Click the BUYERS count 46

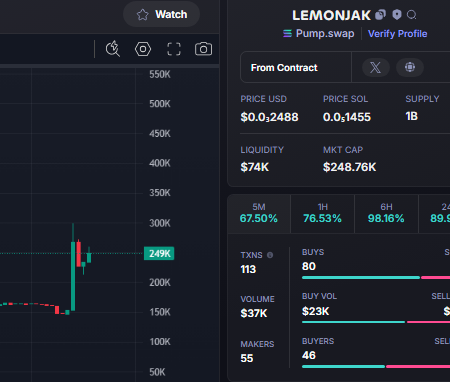point(309,355)
